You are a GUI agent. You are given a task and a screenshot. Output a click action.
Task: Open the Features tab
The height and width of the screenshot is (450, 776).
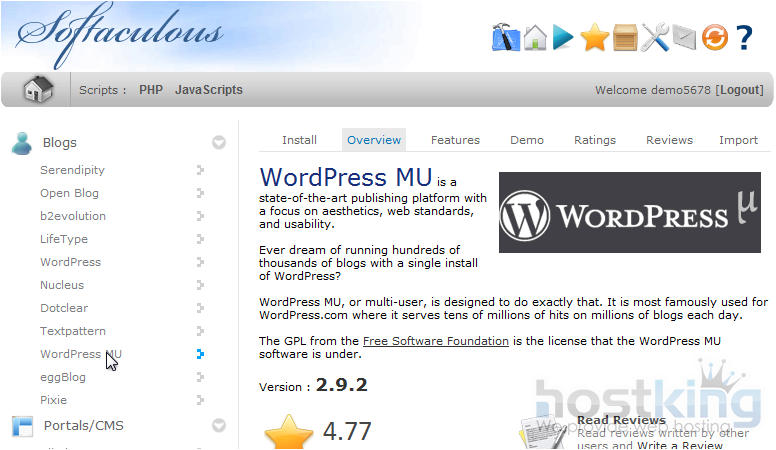coord(455,140)
